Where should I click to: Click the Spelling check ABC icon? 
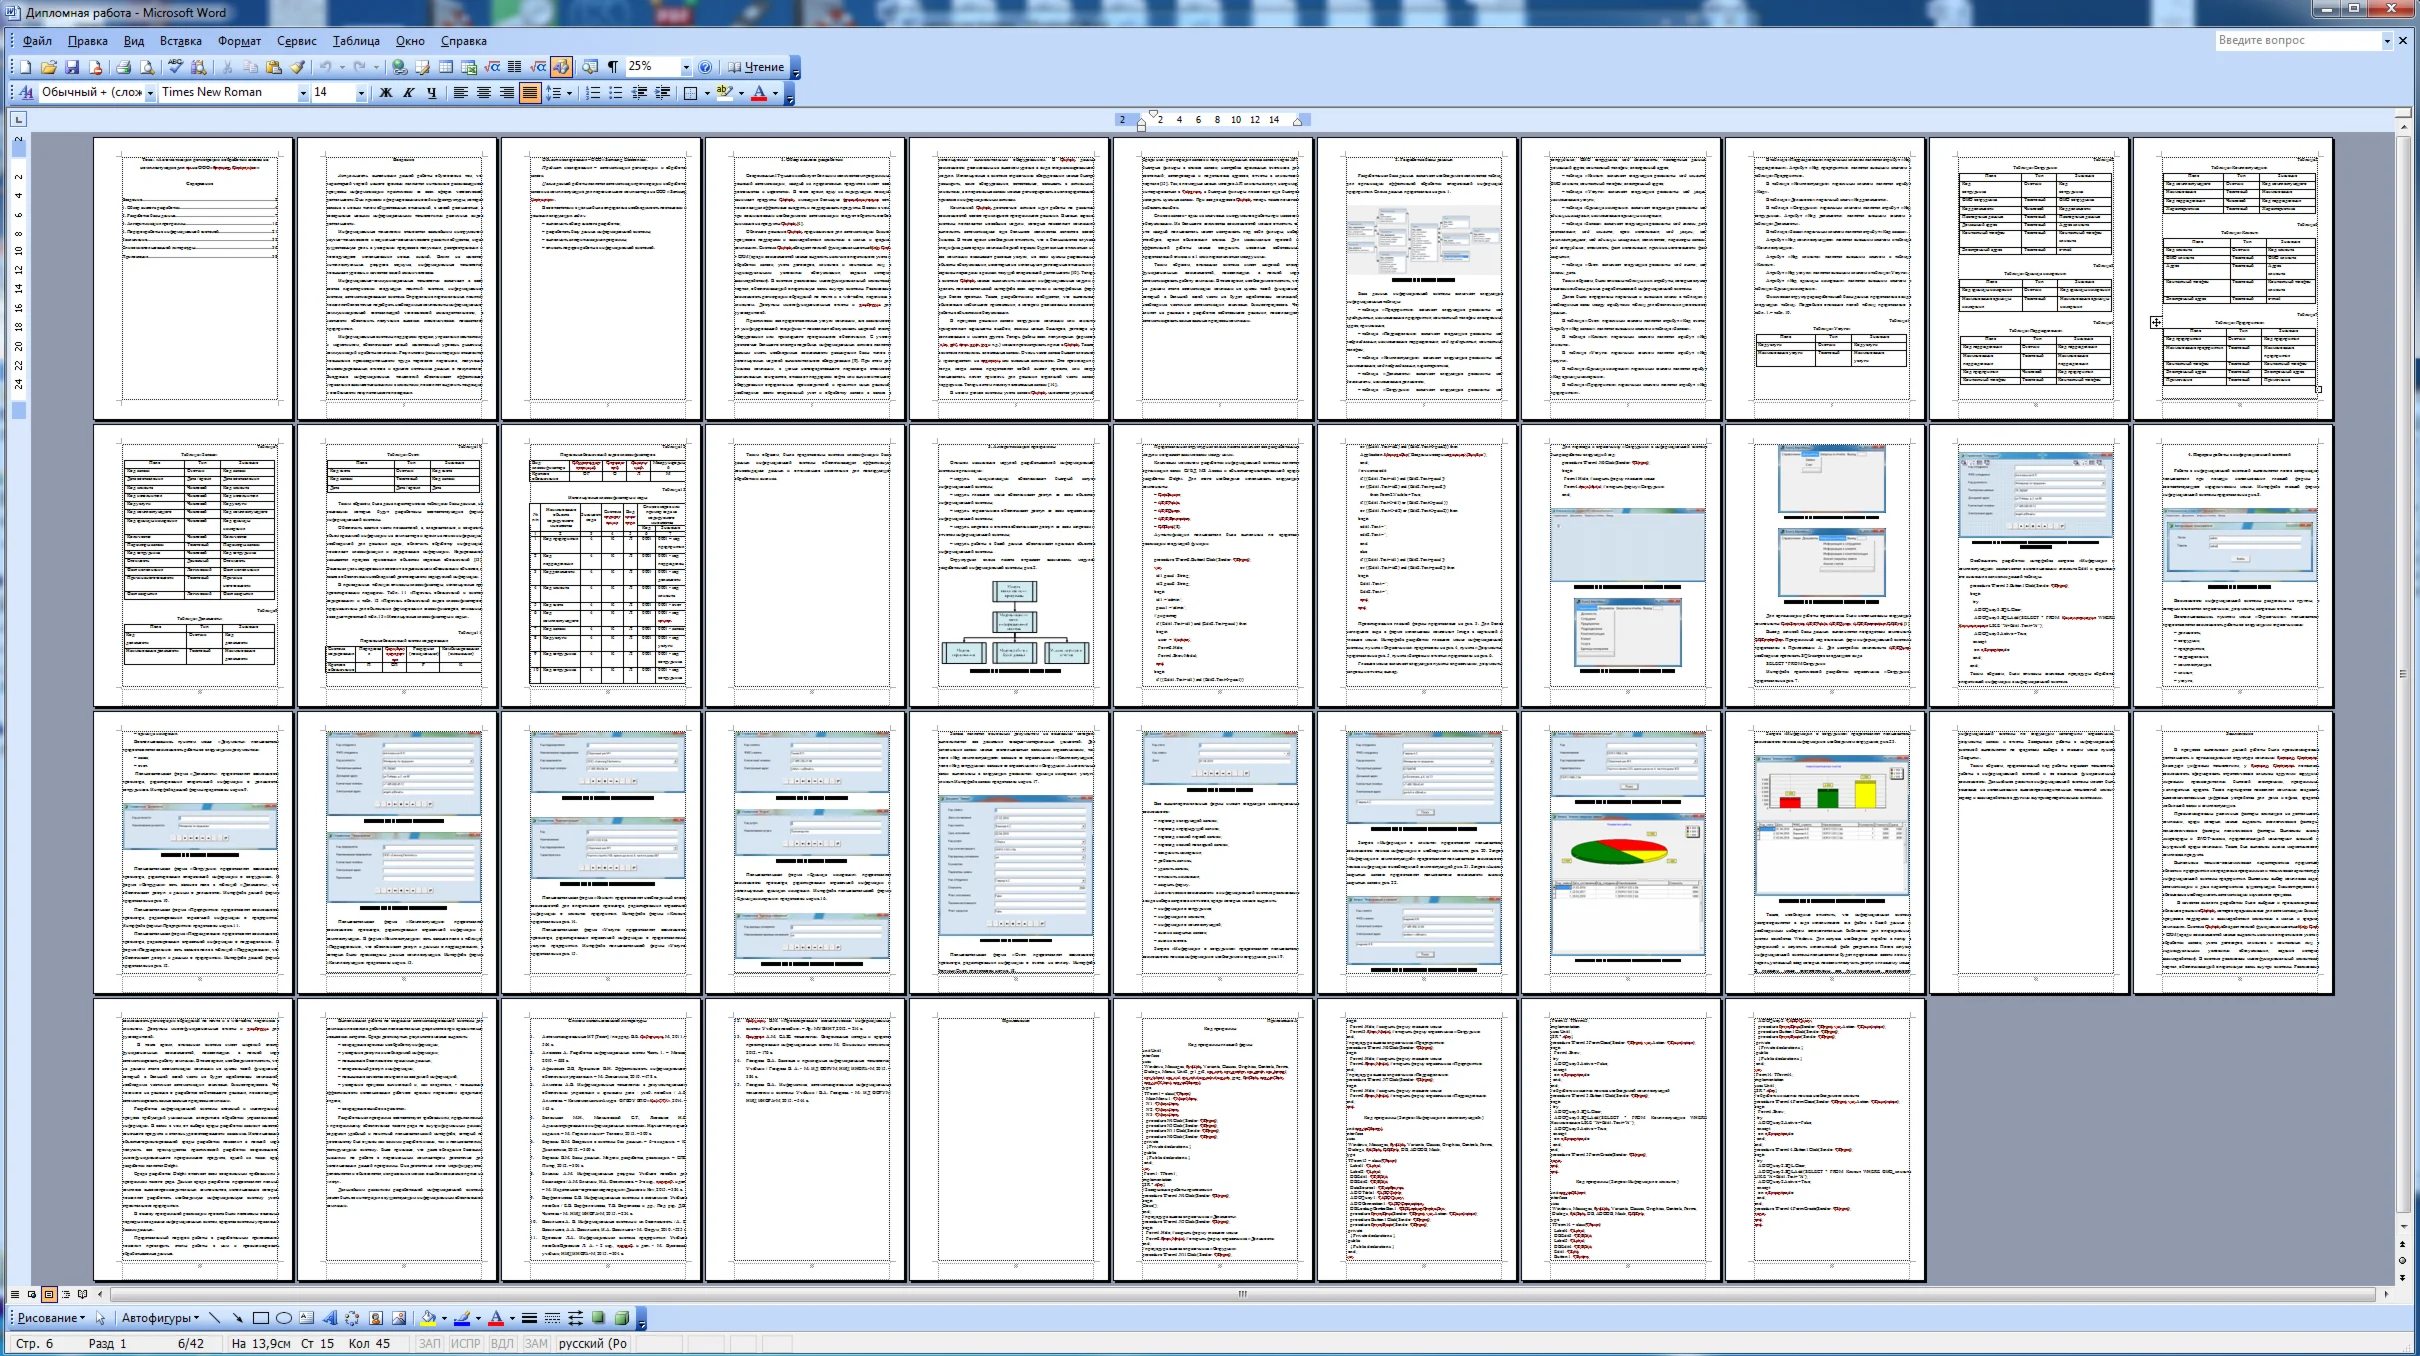(175, 67)
